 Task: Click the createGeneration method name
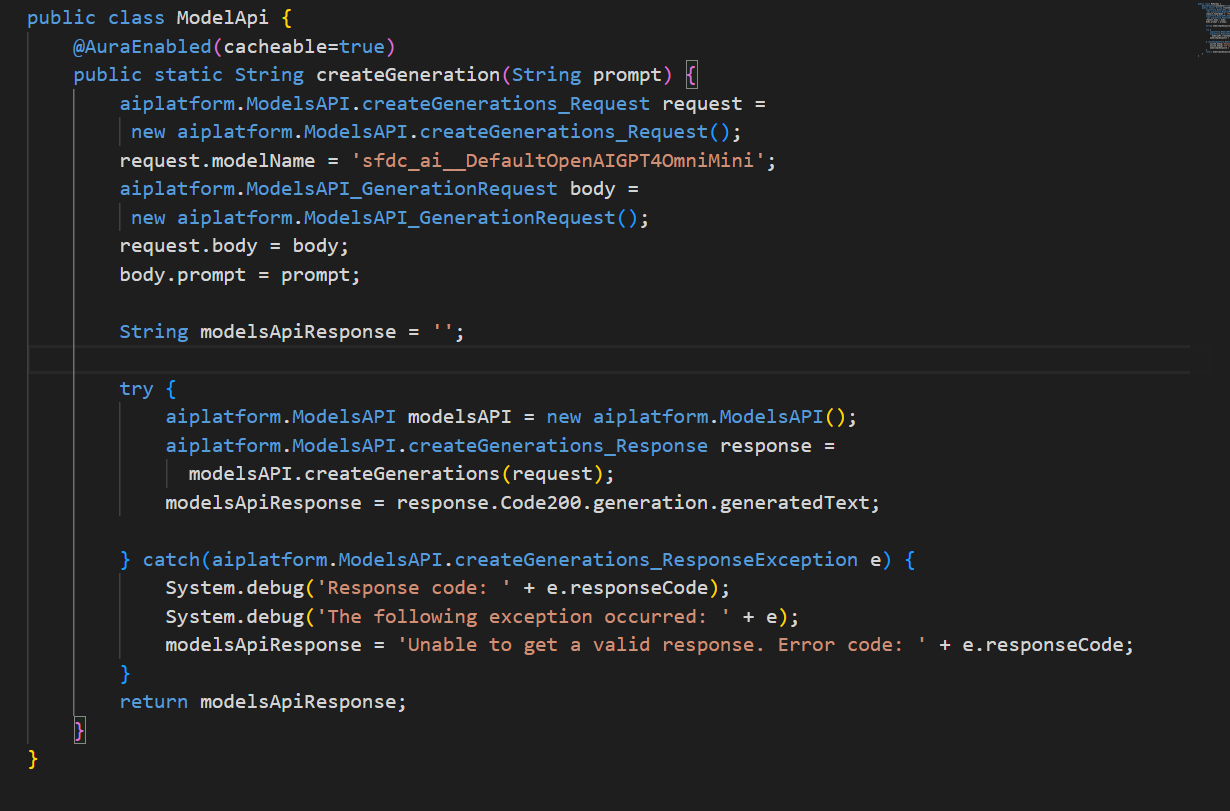(x=408, y=75)
